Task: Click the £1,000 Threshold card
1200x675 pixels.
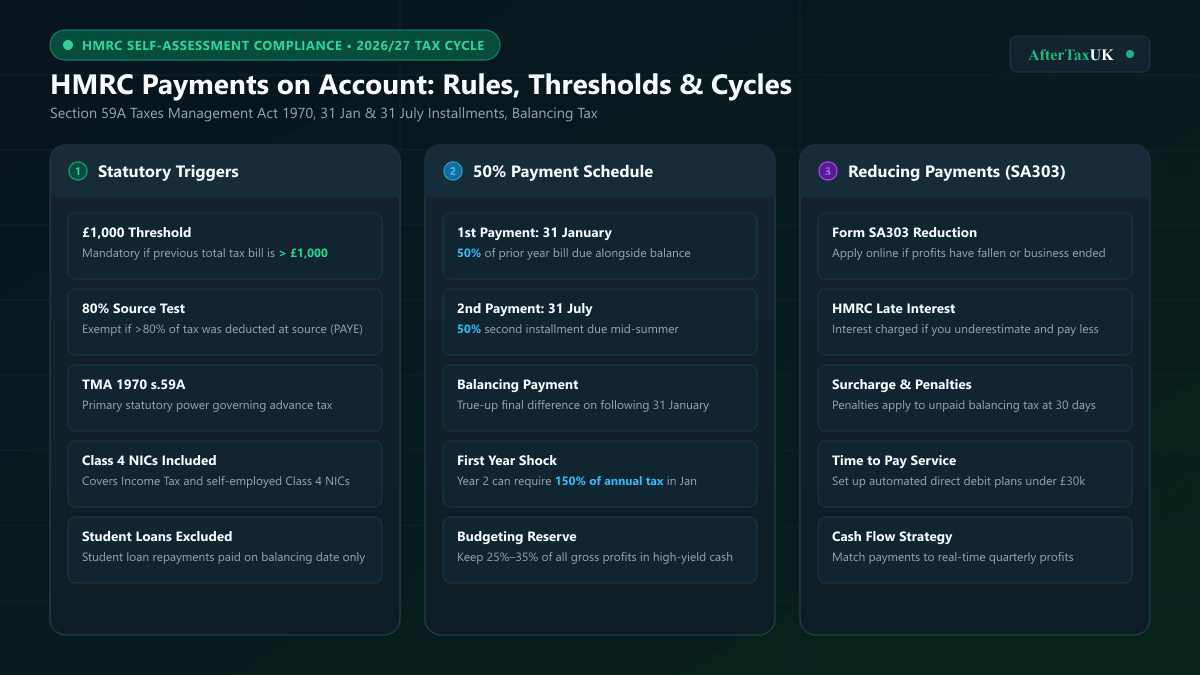Action: point(225,246)
